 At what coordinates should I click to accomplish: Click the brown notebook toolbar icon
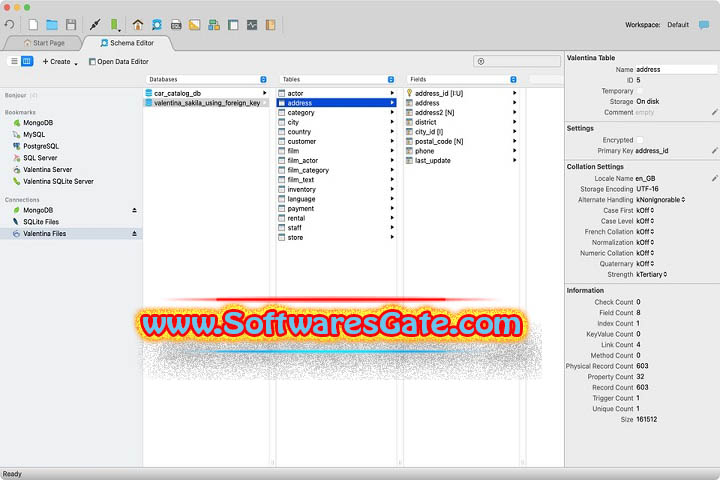point(270,24)
